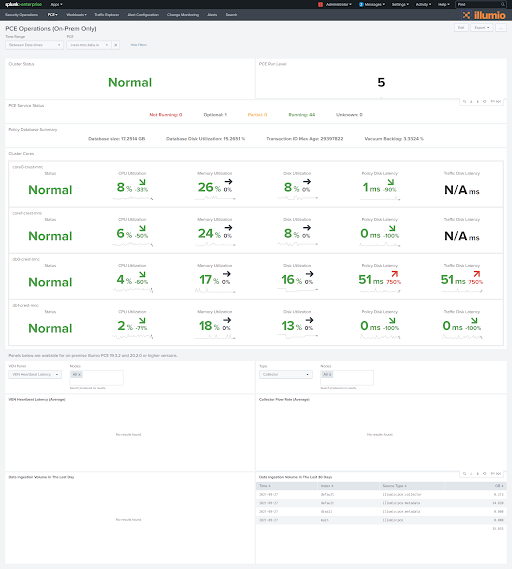Open Security Operations tab

(x=21, y=15)
